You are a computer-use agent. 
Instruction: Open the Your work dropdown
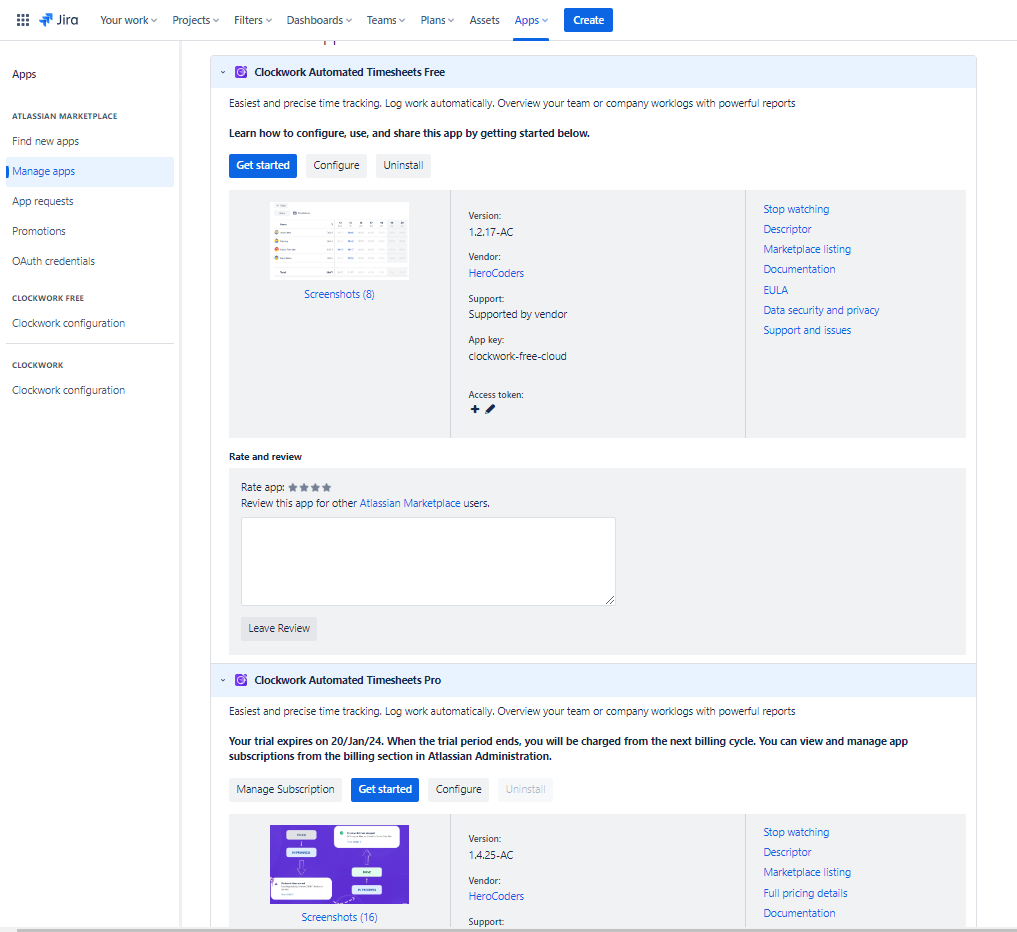click(x=128, y=20)
